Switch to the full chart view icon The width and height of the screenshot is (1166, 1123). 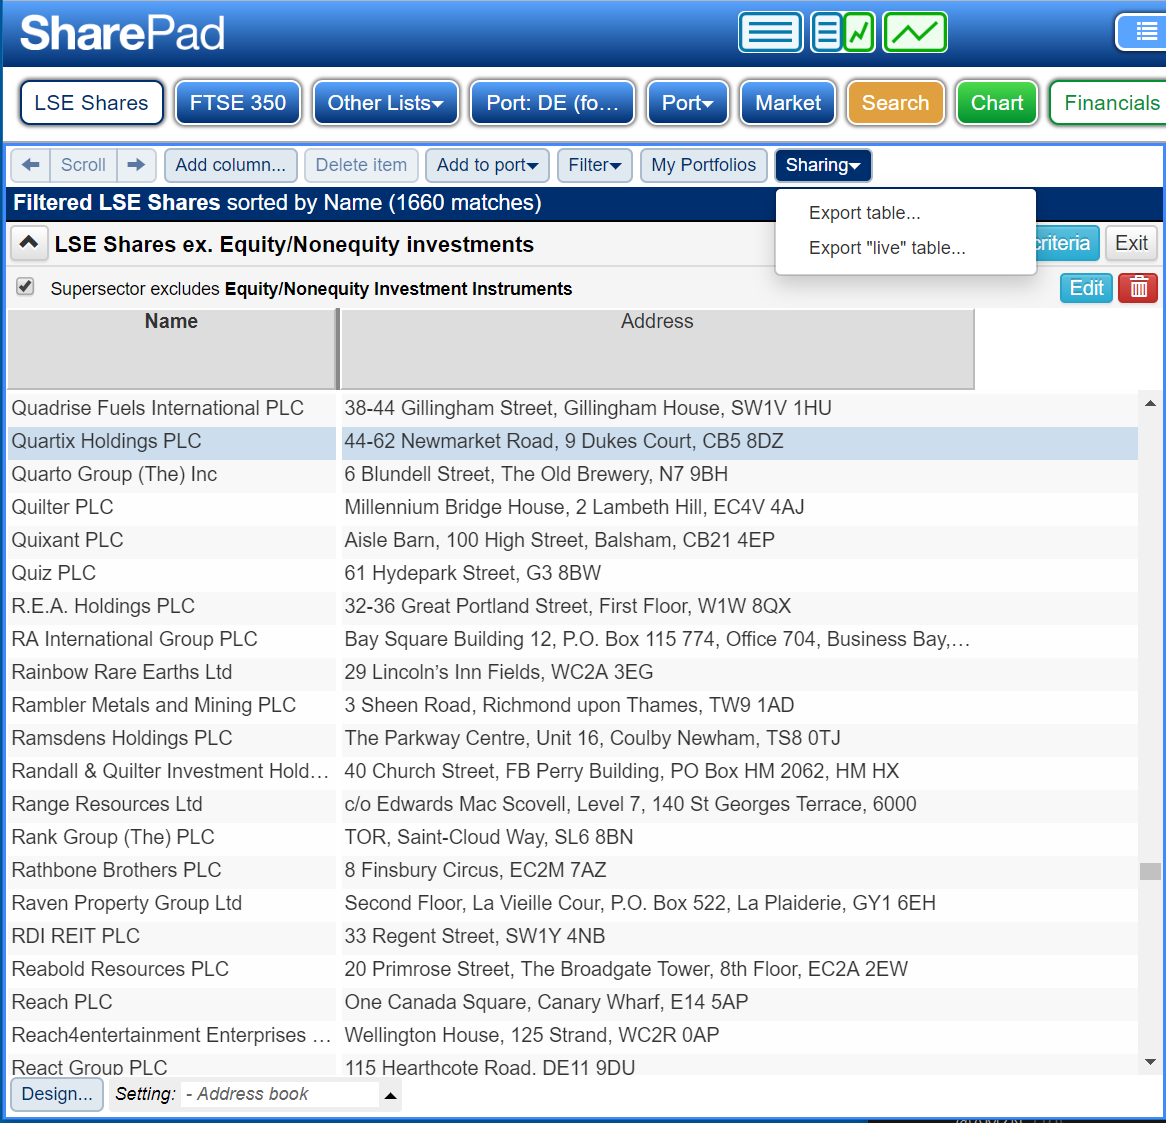[915, 33]
